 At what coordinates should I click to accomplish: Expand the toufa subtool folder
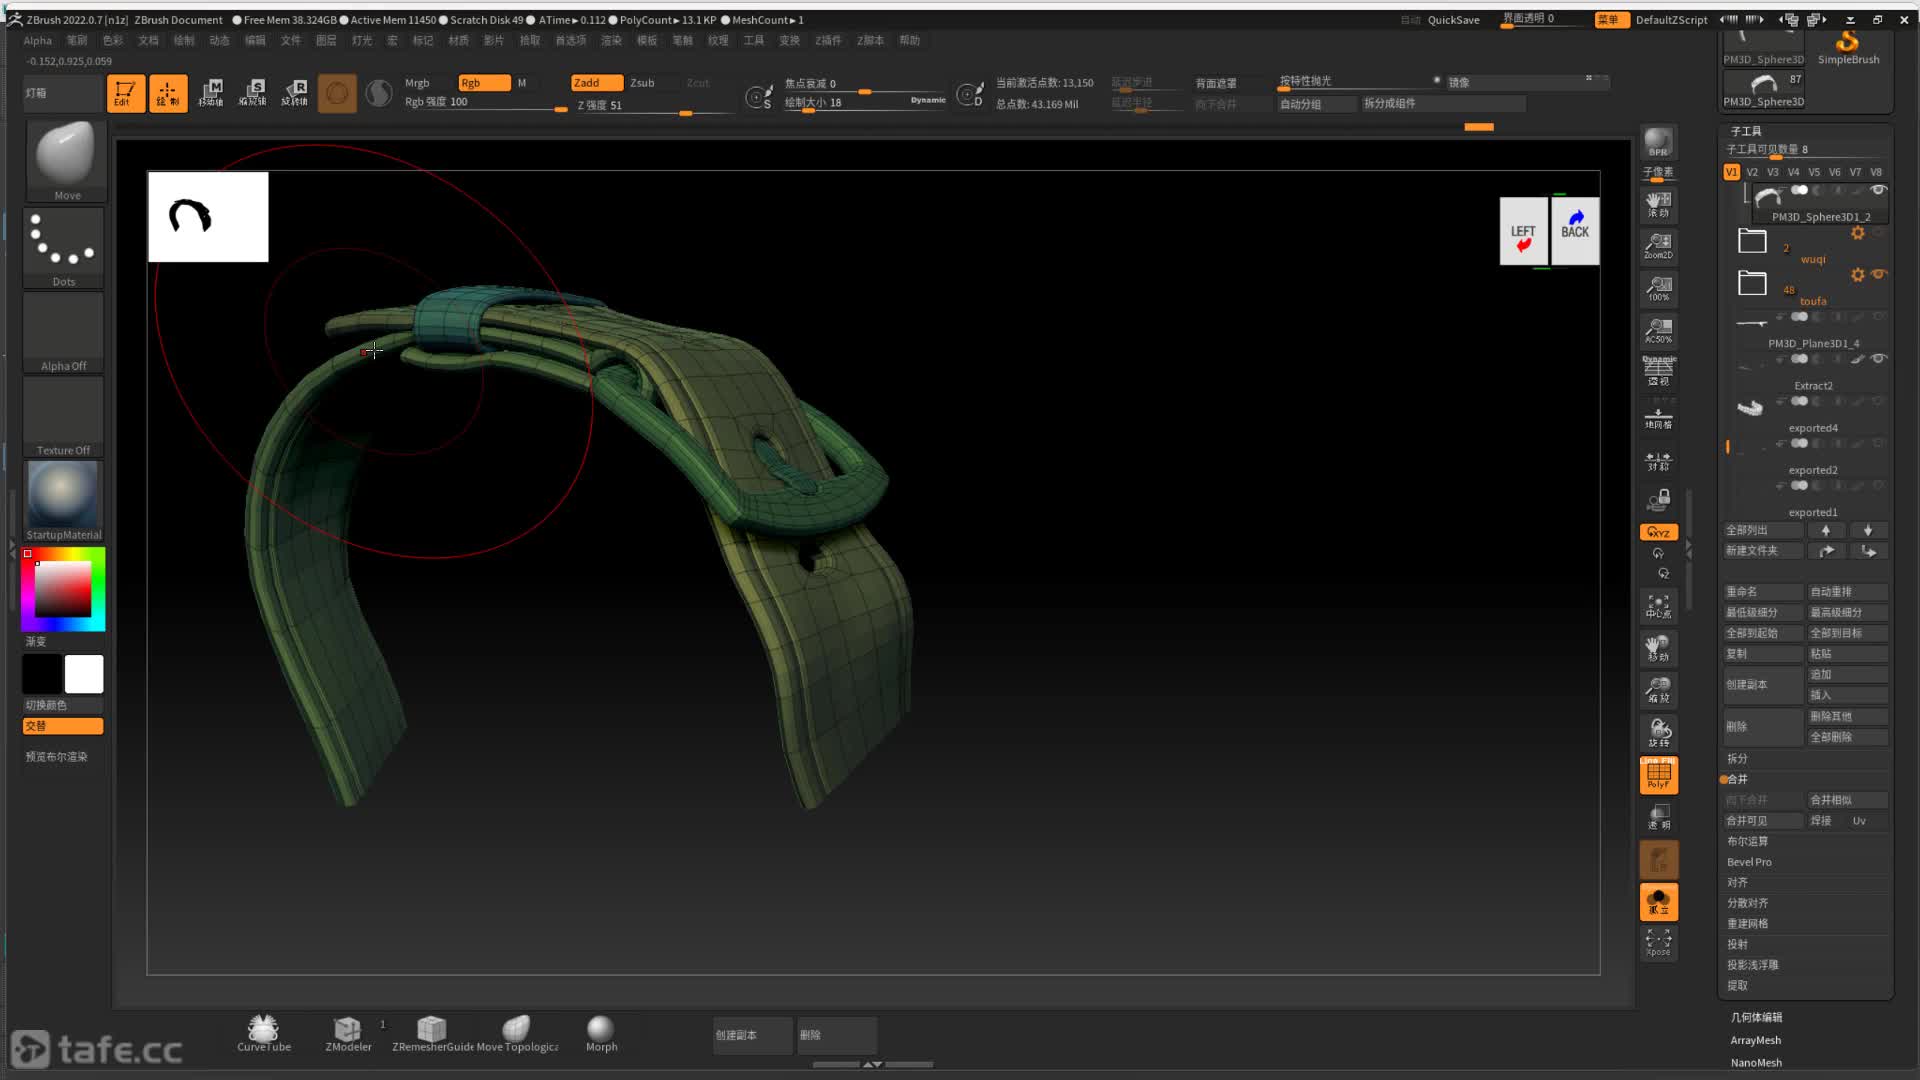click(x=1752, y=283)
